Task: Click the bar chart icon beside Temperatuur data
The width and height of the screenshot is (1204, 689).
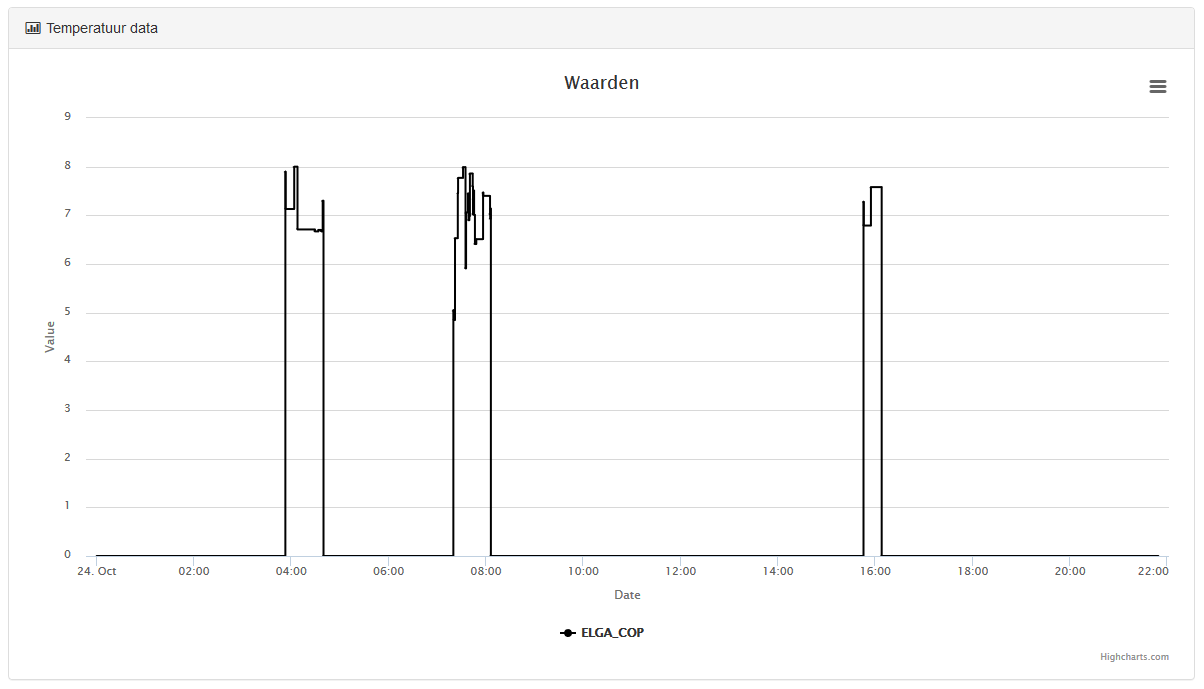Action: [x=33, y=28]
